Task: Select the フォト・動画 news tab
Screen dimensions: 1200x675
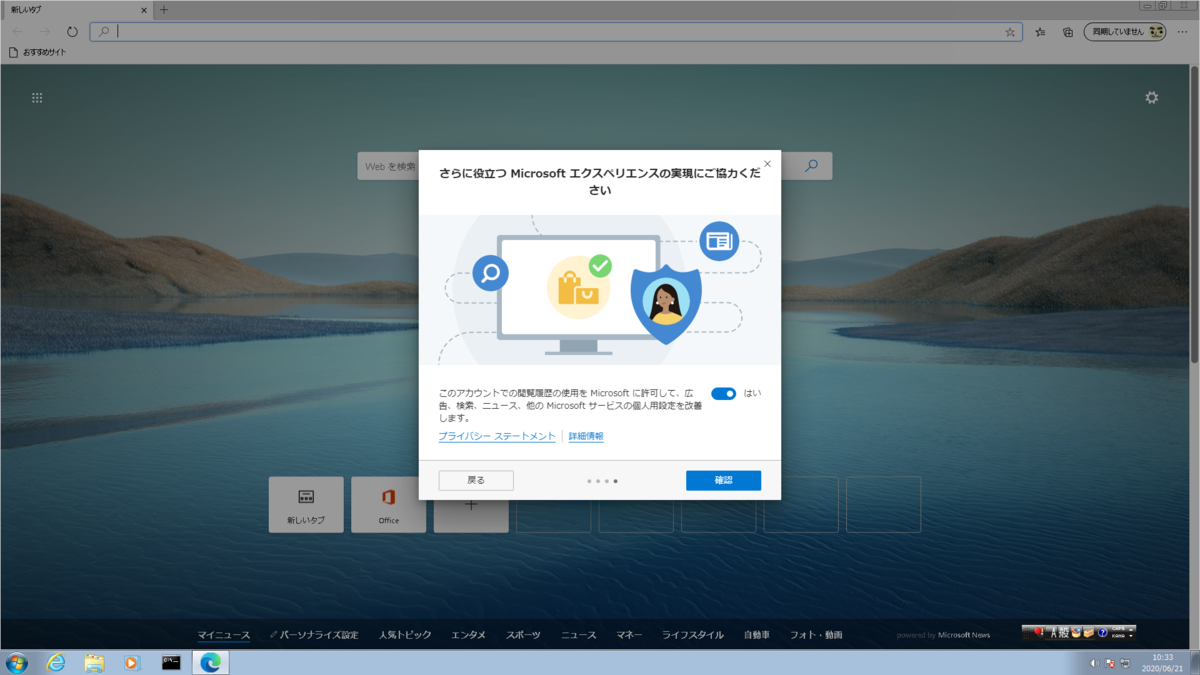Action: 816,635
